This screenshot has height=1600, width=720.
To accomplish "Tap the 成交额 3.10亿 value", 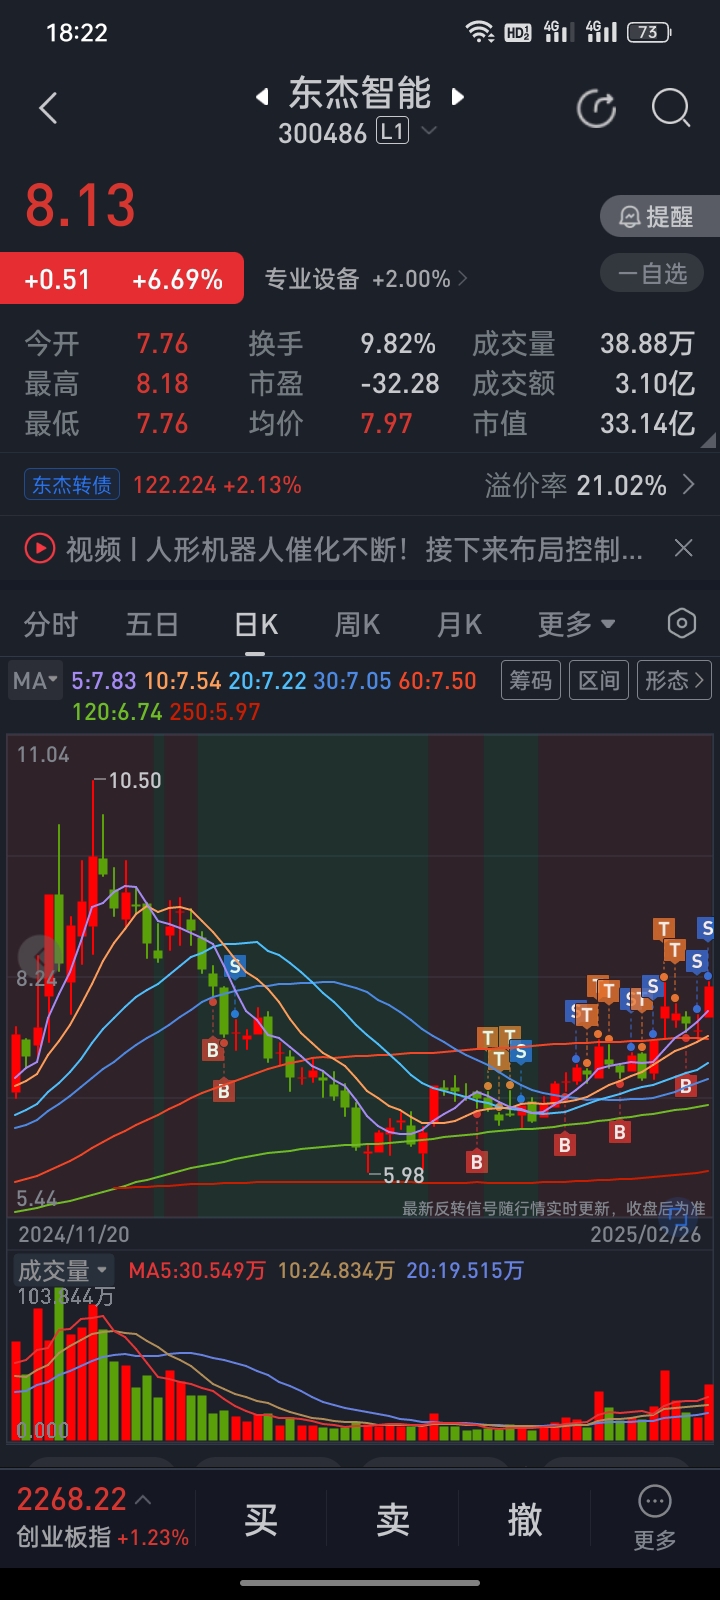I will 655,384.
